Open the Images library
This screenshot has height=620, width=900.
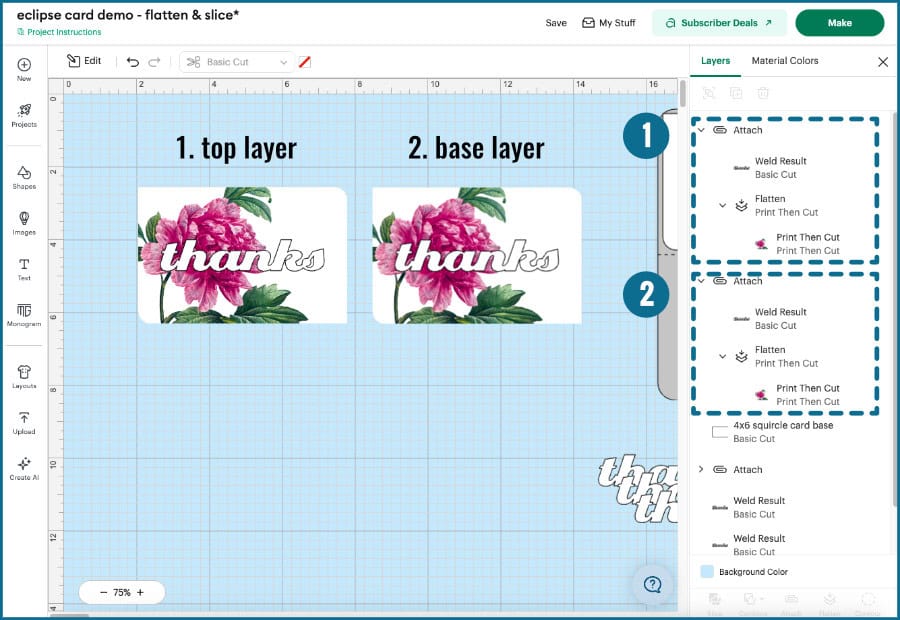(x=24, y=223)
